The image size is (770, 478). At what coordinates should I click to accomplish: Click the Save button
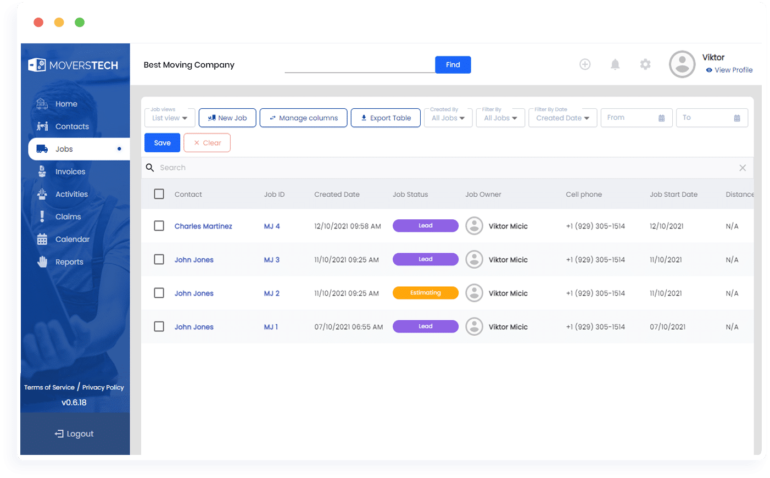(162, 143)
